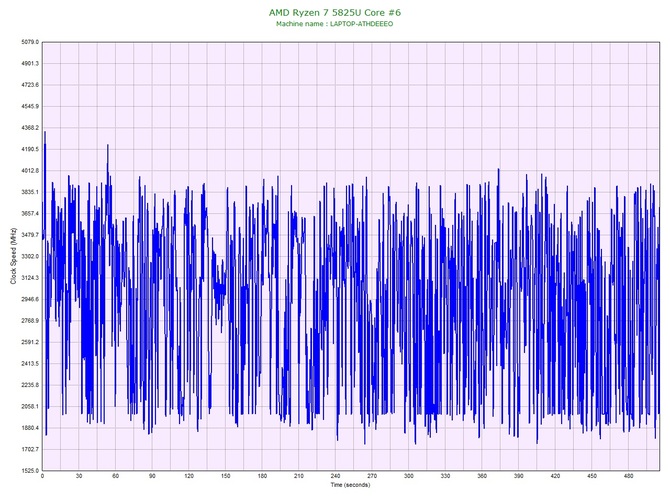Click the x-axis tick label 150
The image size is (670, 502).
pos(226,476)
